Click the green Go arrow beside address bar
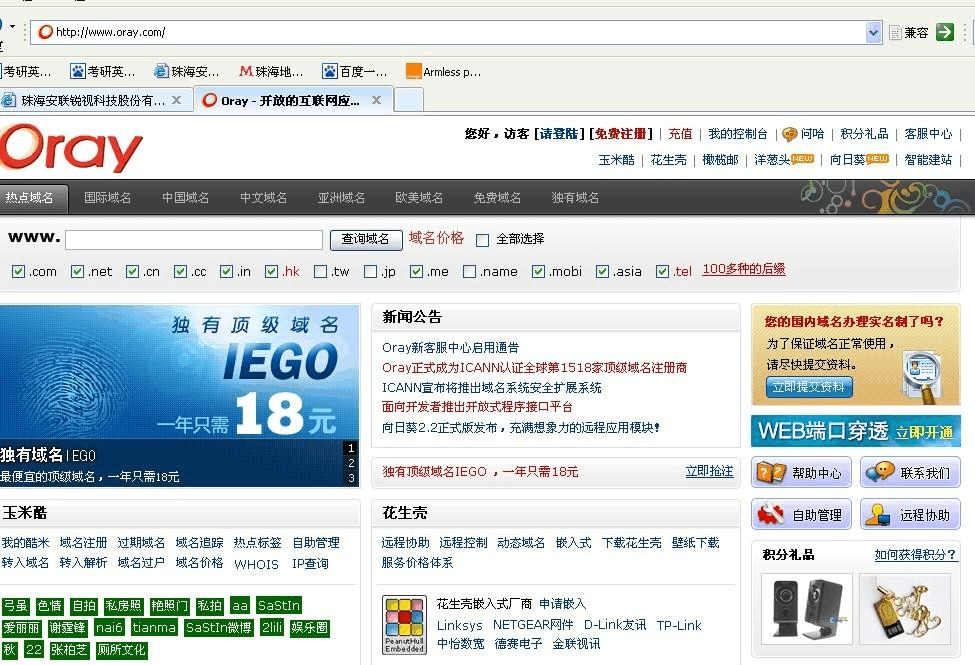The image size is (975, 665). pyautogui.click(x=945, y=32)
